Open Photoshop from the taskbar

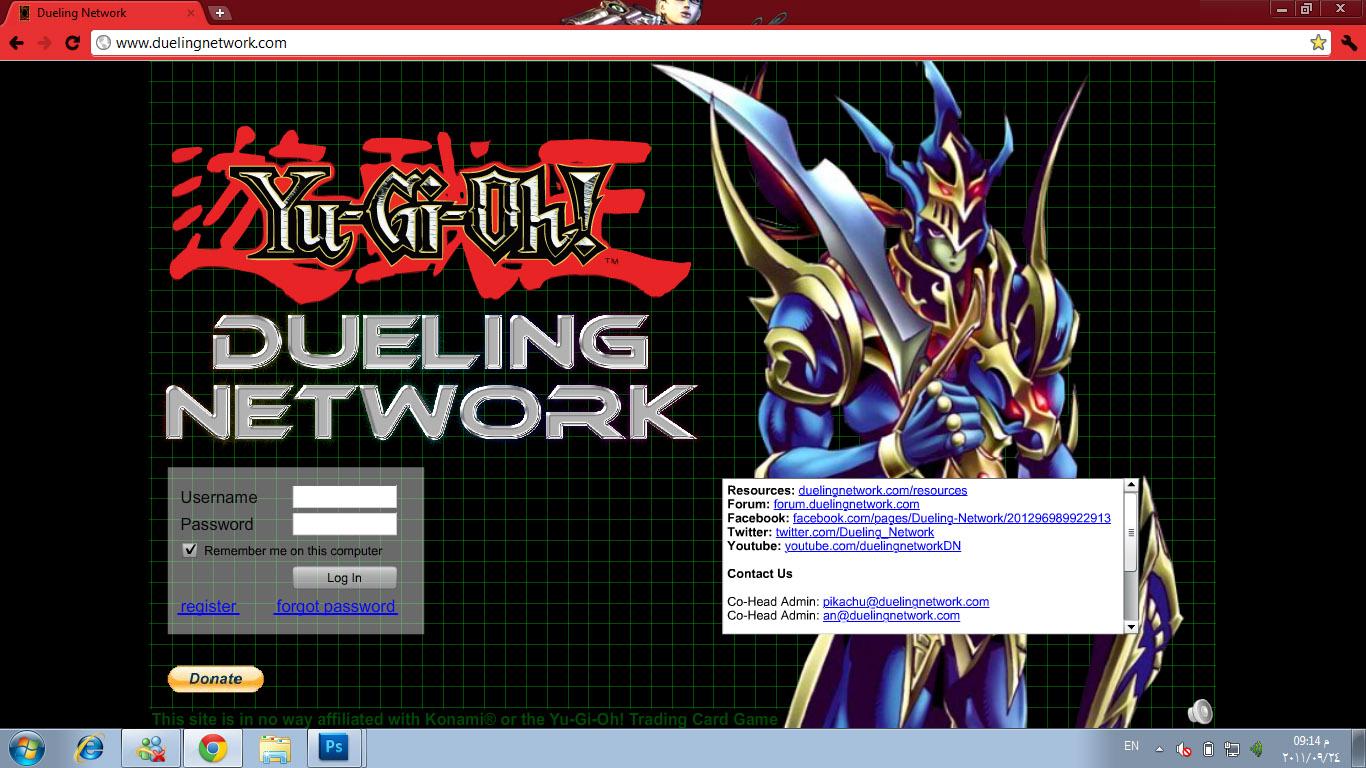(x=334, y=747)
